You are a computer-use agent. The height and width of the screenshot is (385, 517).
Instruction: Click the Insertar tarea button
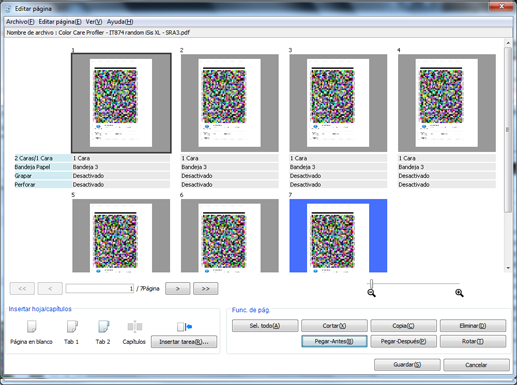pyautogui.click(x=184, y=342)
